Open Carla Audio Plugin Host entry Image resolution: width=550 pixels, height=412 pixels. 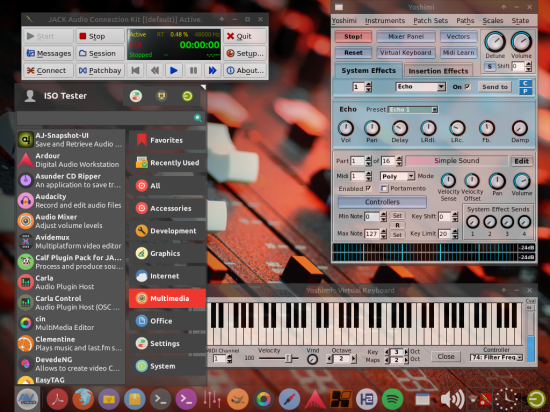pyautogui.click(x=71, y=282)
